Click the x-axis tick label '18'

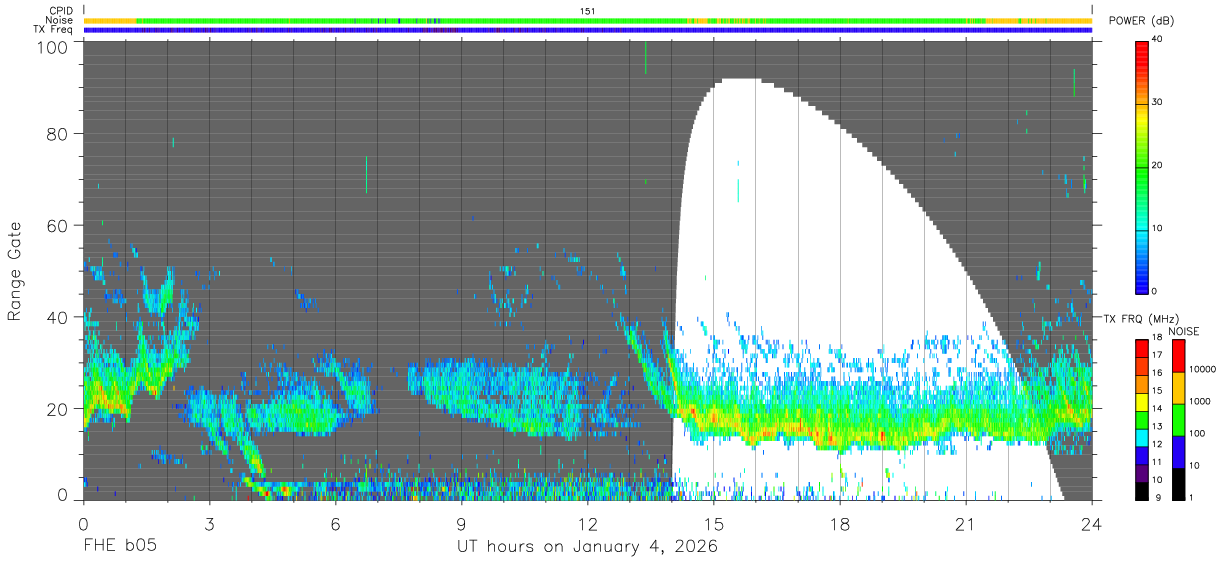(839, 523)
